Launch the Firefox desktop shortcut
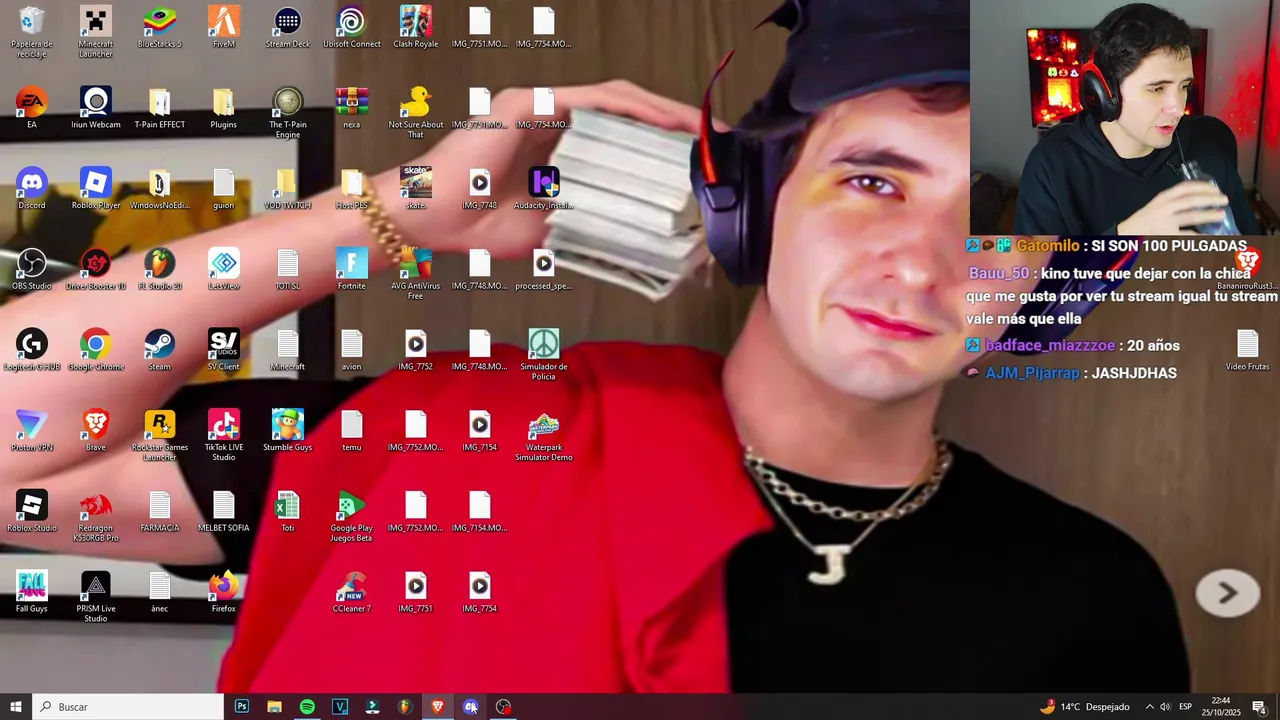The image size is (1280, 720). click(x=224, y=593)
